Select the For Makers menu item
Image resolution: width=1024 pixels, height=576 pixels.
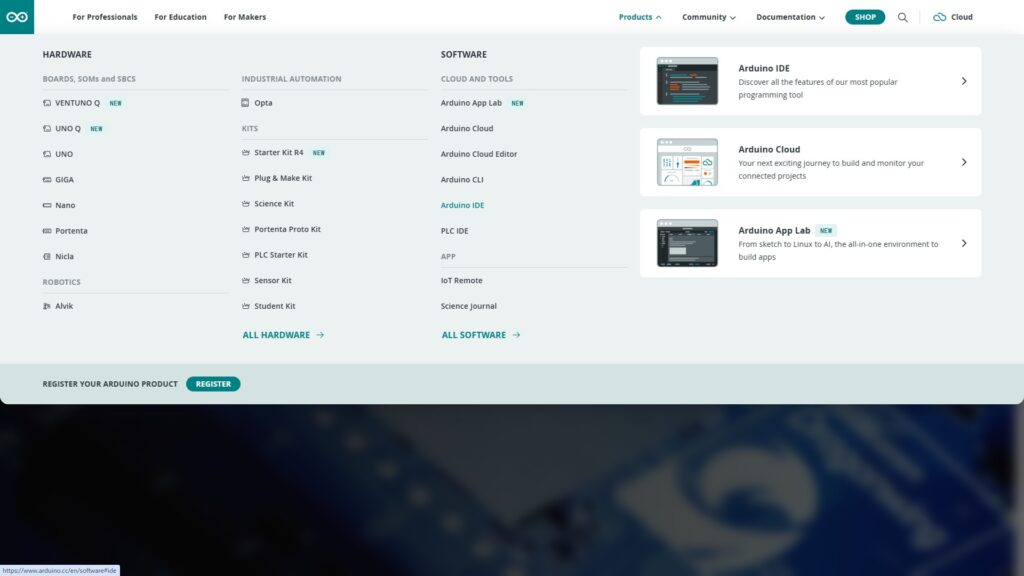click(245, 17)
